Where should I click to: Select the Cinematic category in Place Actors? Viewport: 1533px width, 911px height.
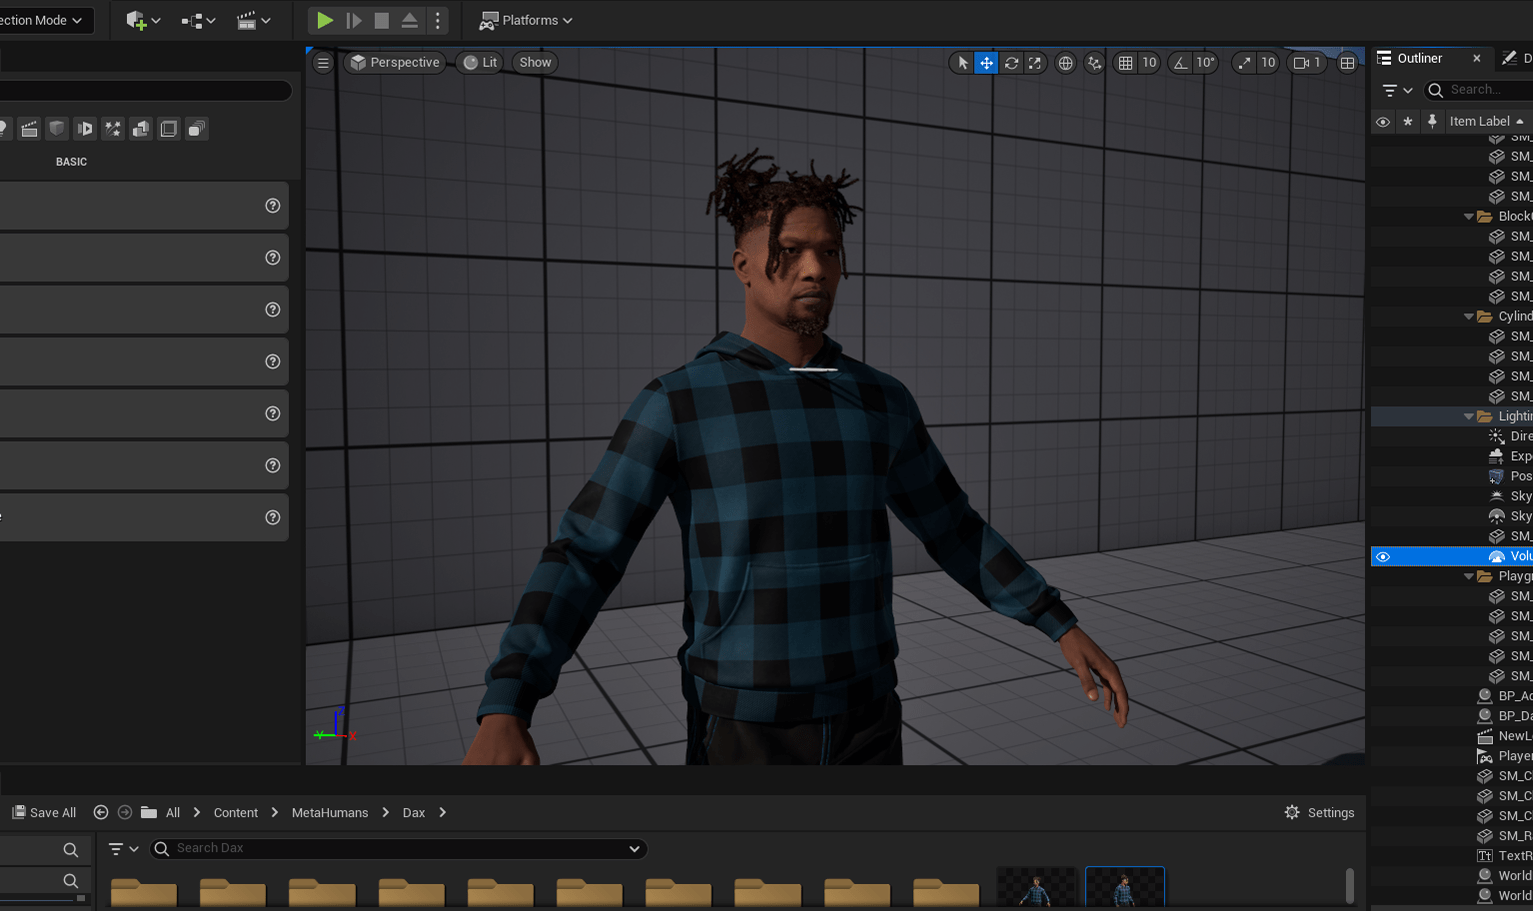[29, 129]
